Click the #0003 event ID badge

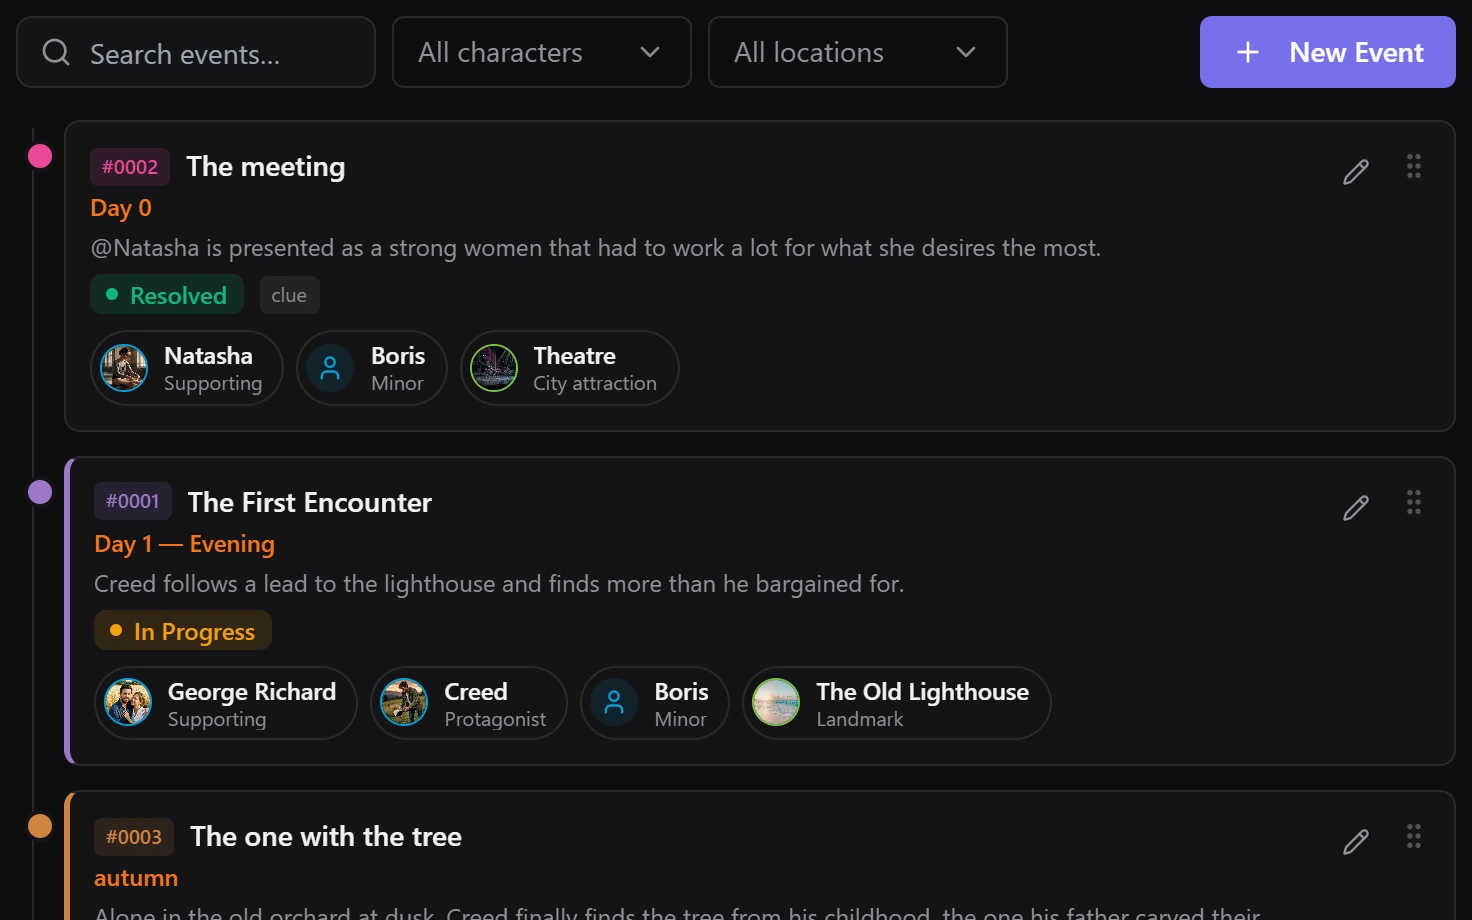coord(134,837)
